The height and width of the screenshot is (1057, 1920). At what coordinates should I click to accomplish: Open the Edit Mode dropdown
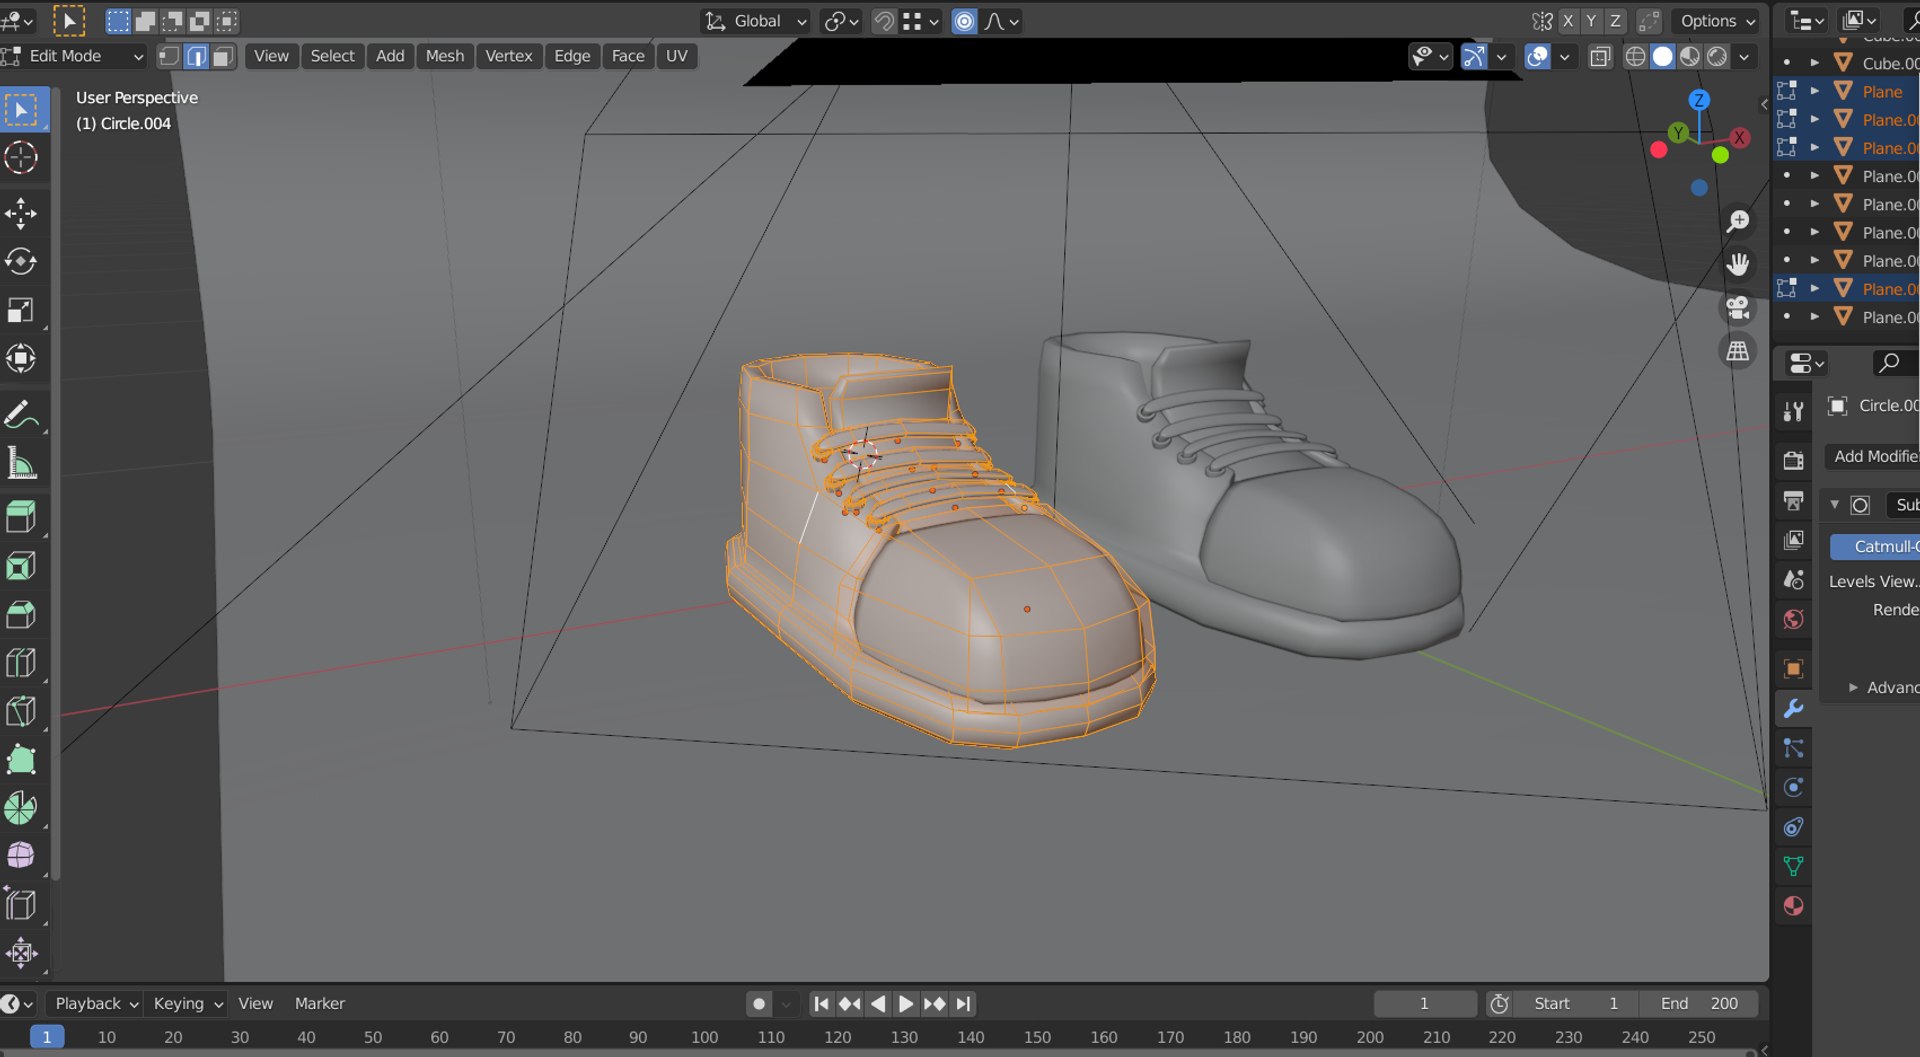coord(74,56)
